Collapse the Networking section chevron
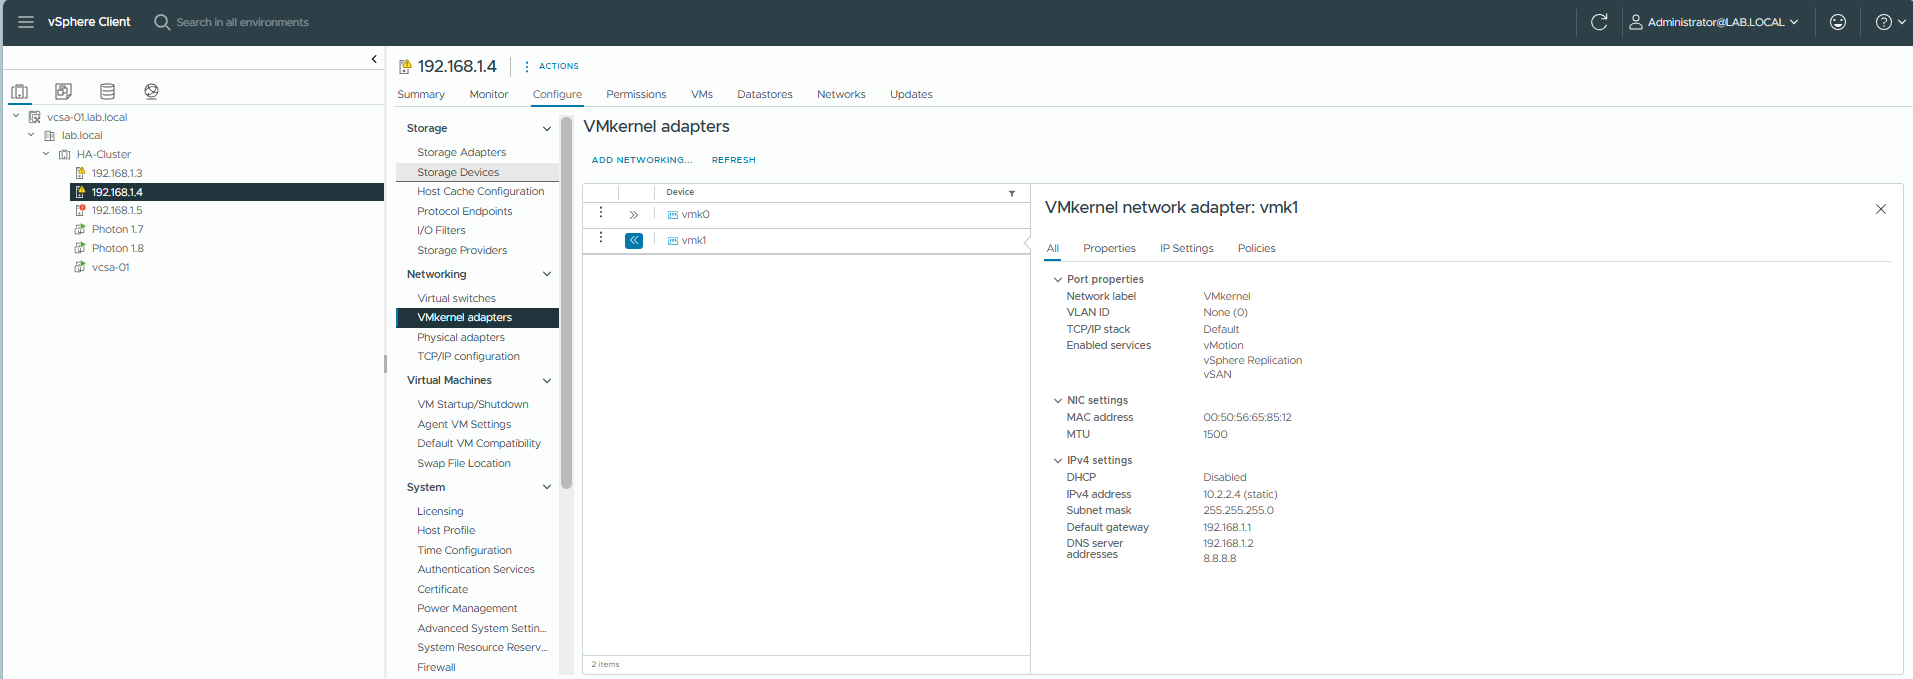Screen dimensions: 1913x679 (547, 274)
